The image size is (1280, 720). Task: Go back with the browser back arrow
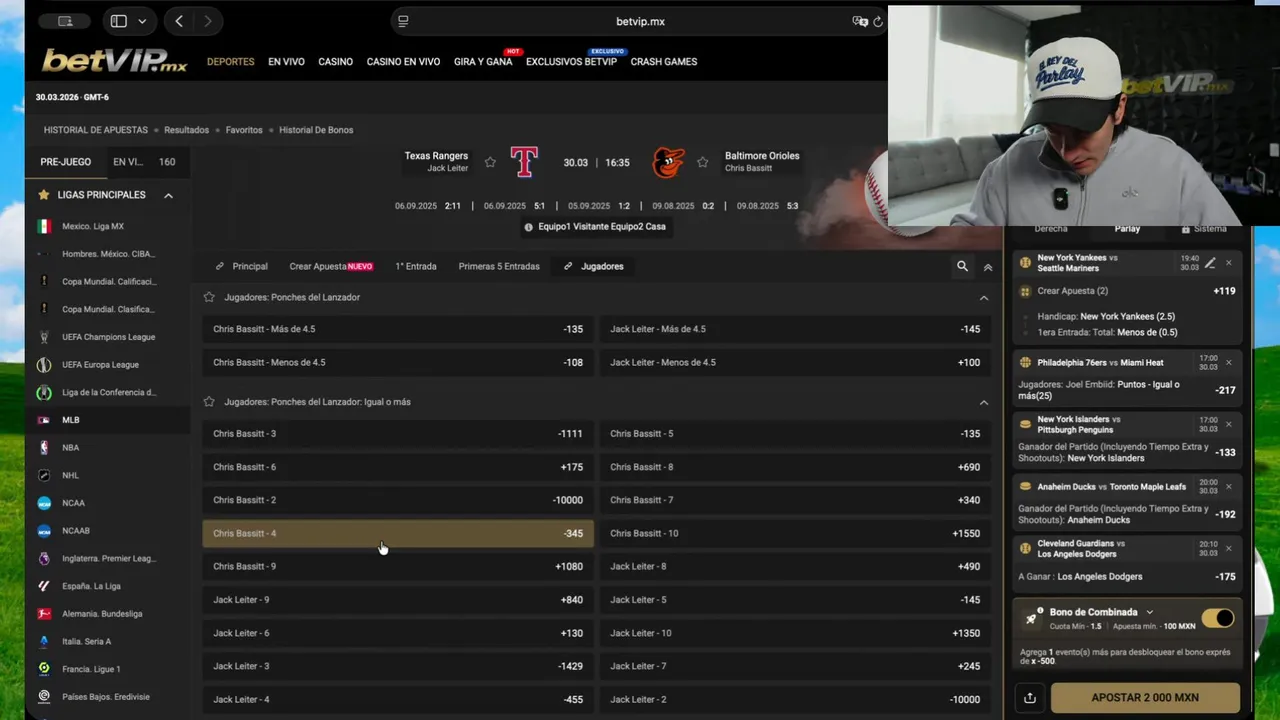(179, 21)
